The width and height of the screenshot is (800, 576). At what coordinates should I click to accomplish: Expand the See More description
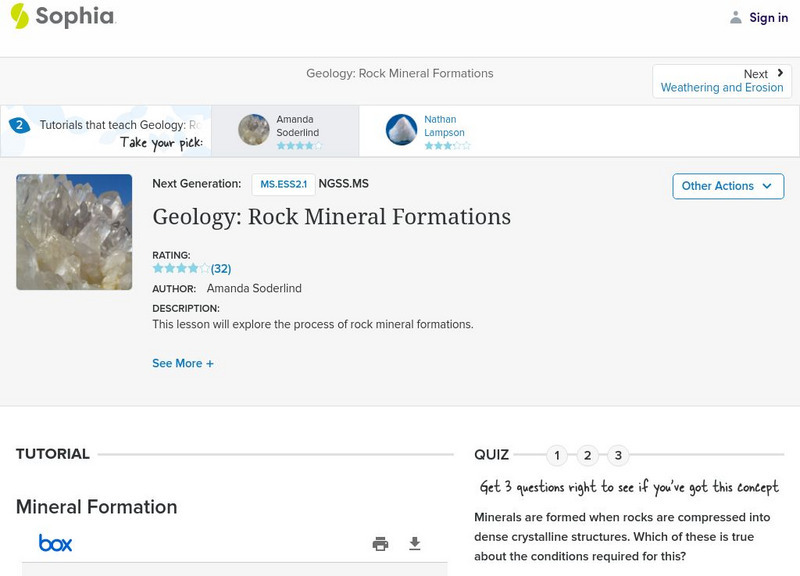coord(183,364)
